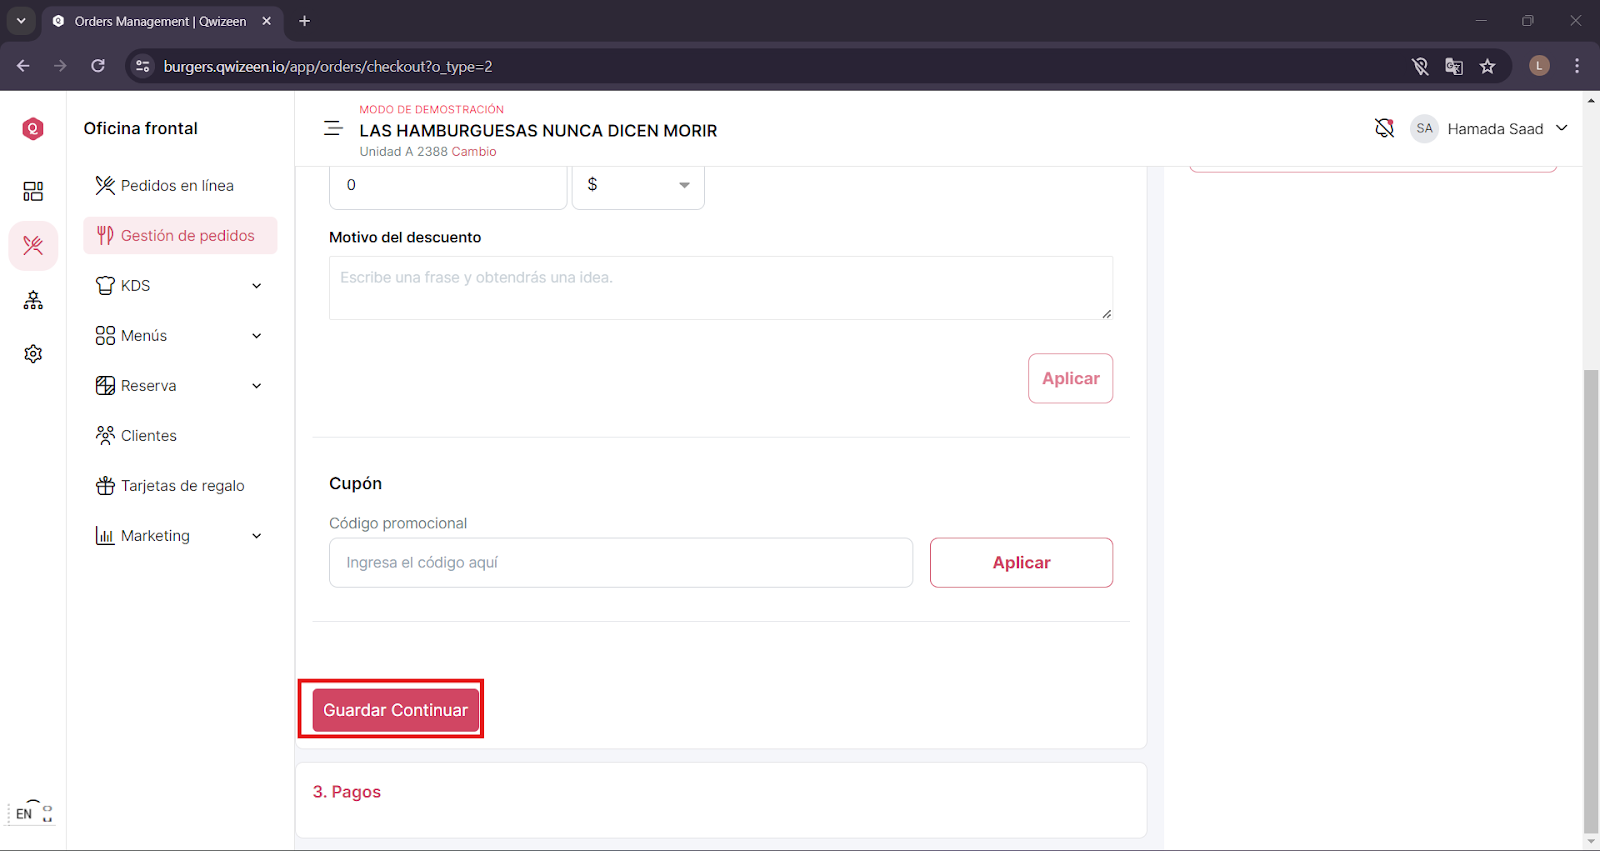Click the SA user avatar

[x=1424, y=128]
